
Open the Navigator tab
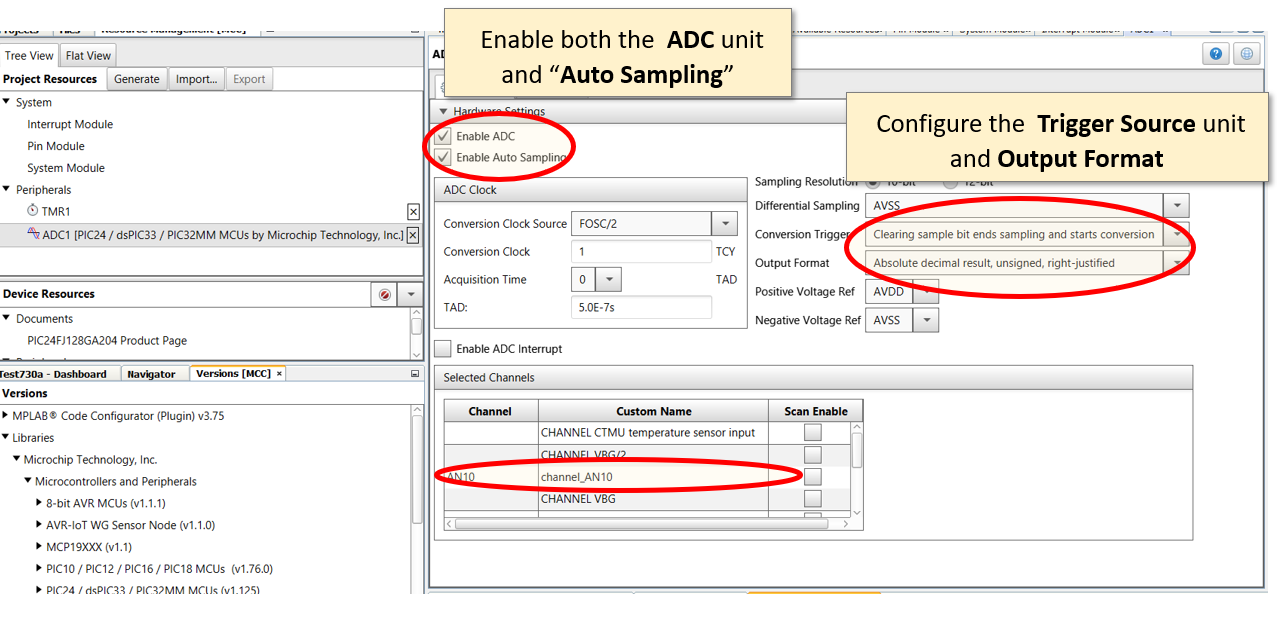(x=154, y=372)
